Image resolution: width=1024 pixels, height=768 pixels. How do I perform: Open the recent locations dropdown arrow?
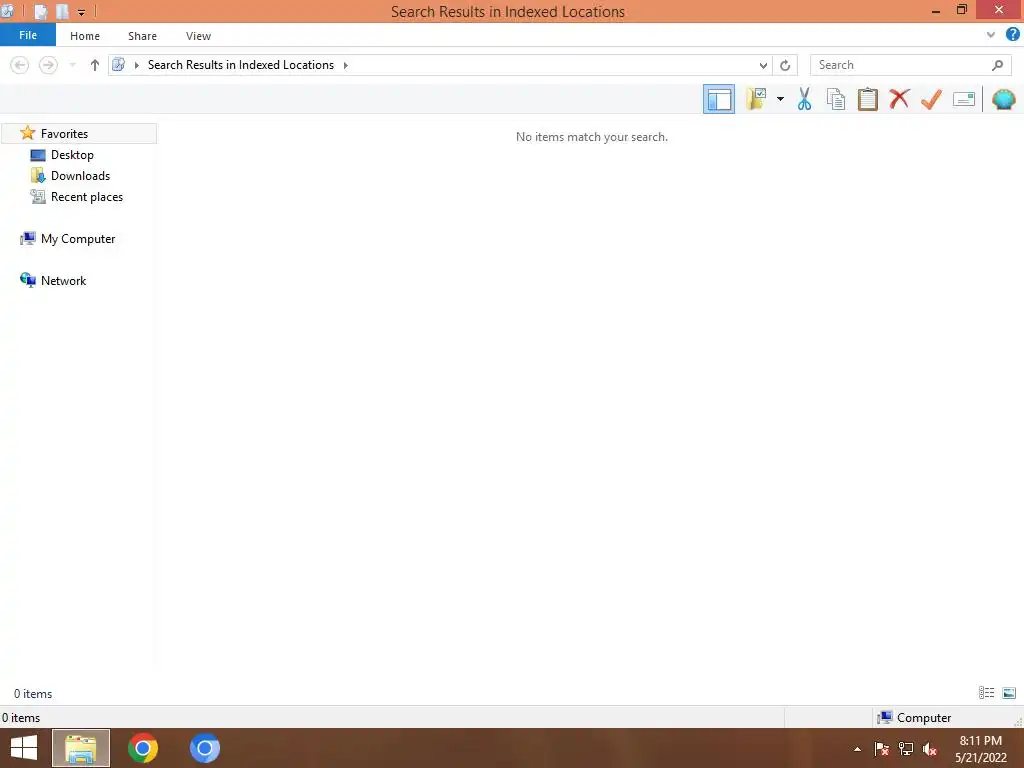pyautogui.click(x=72, y=65)
